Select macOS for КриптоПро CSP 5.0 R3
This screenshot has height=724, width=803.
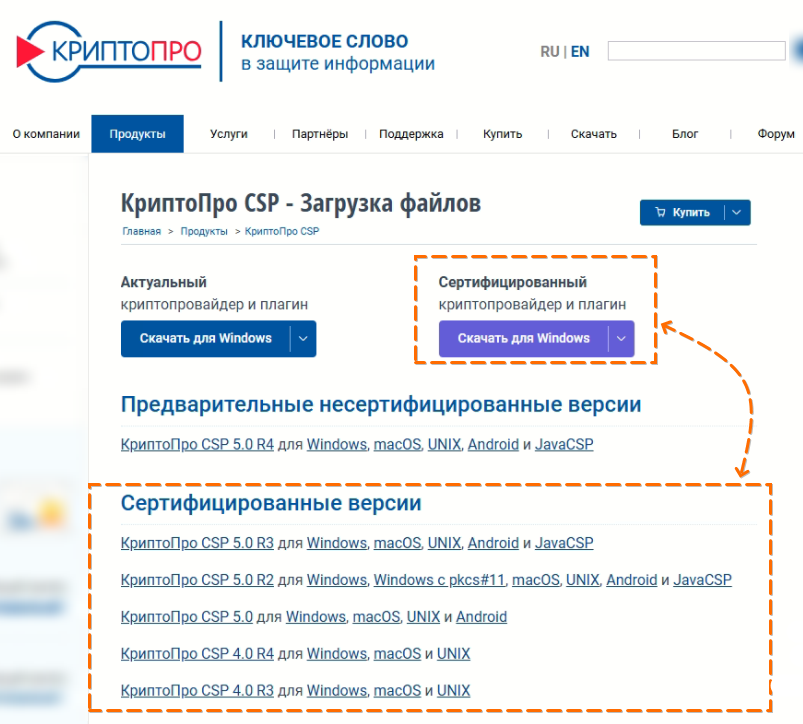(x=397, y=543)
